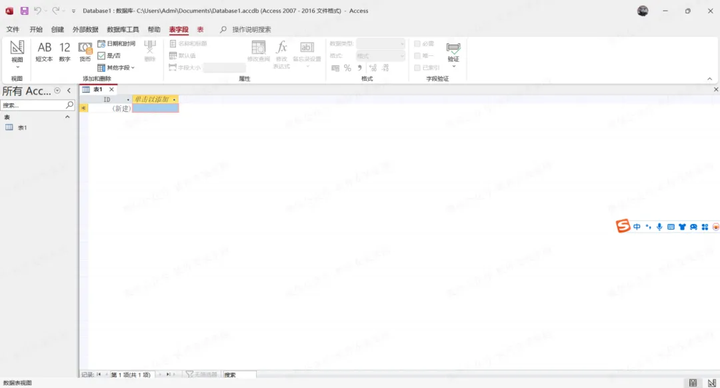This screenshot has width=720, height=388.
Task: Click the 名称和标题 (Name & Caption) item
Action: (x=188, y=44)
